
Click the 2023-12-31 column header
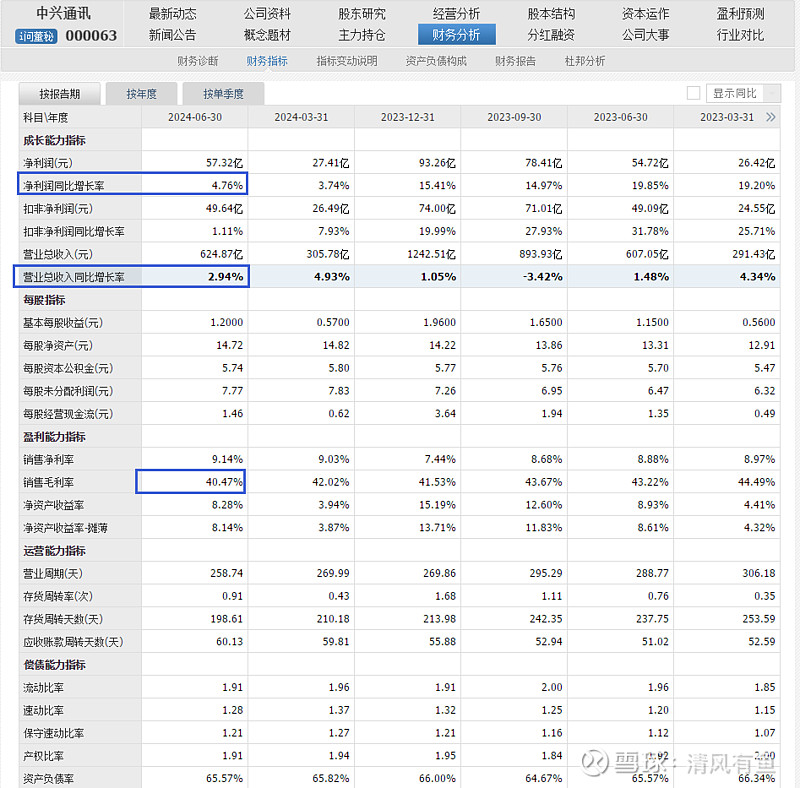(x=408, y=117)
